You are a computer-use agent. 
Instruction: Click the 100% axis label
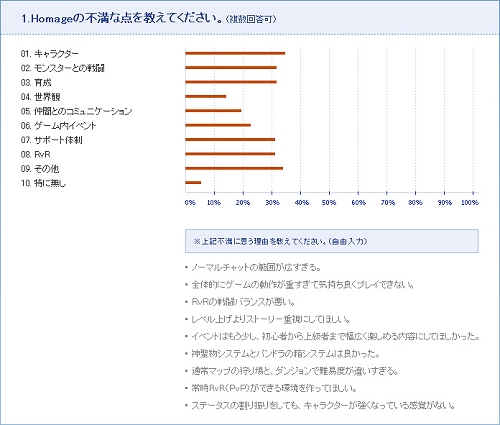[470, 202]
